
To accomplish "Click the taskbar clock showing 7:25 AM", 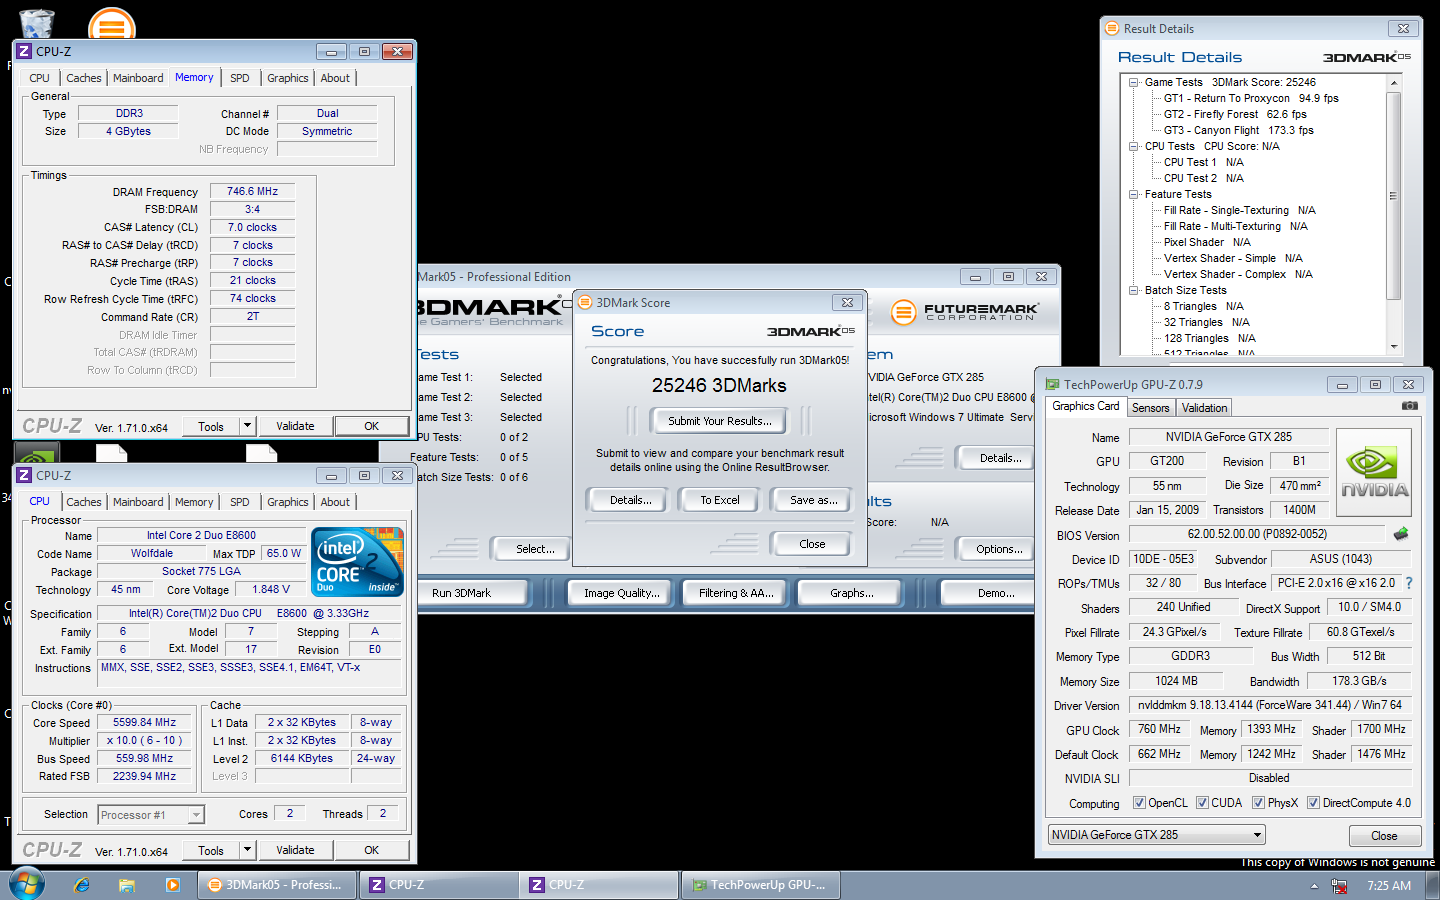I will (x=1389, y=886).
